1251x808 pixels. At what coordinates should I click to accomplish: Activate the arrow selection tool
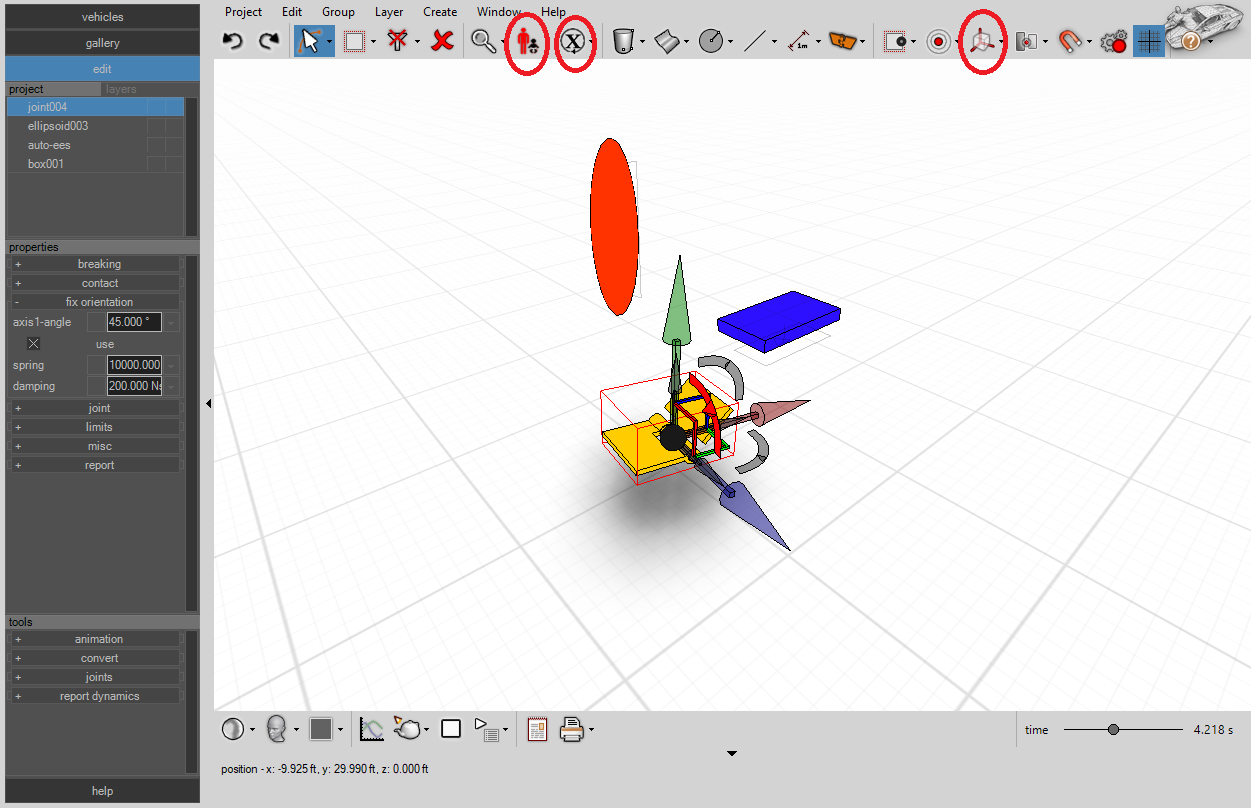310,41
